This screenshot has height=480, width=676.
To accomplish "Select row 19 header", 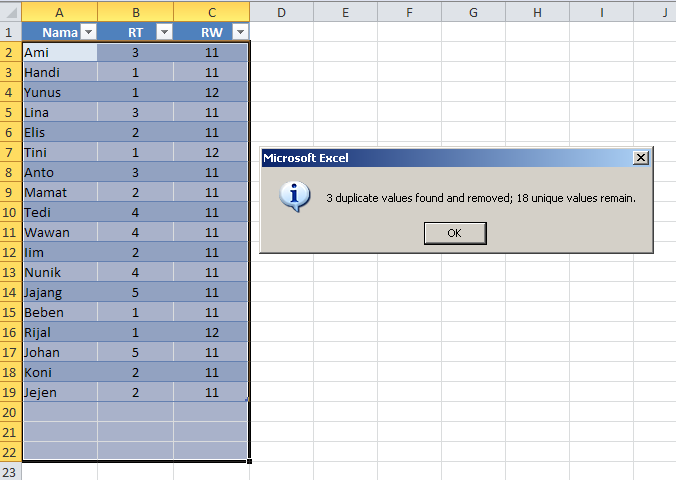I will pyautogui.click(x=10, y=392).
